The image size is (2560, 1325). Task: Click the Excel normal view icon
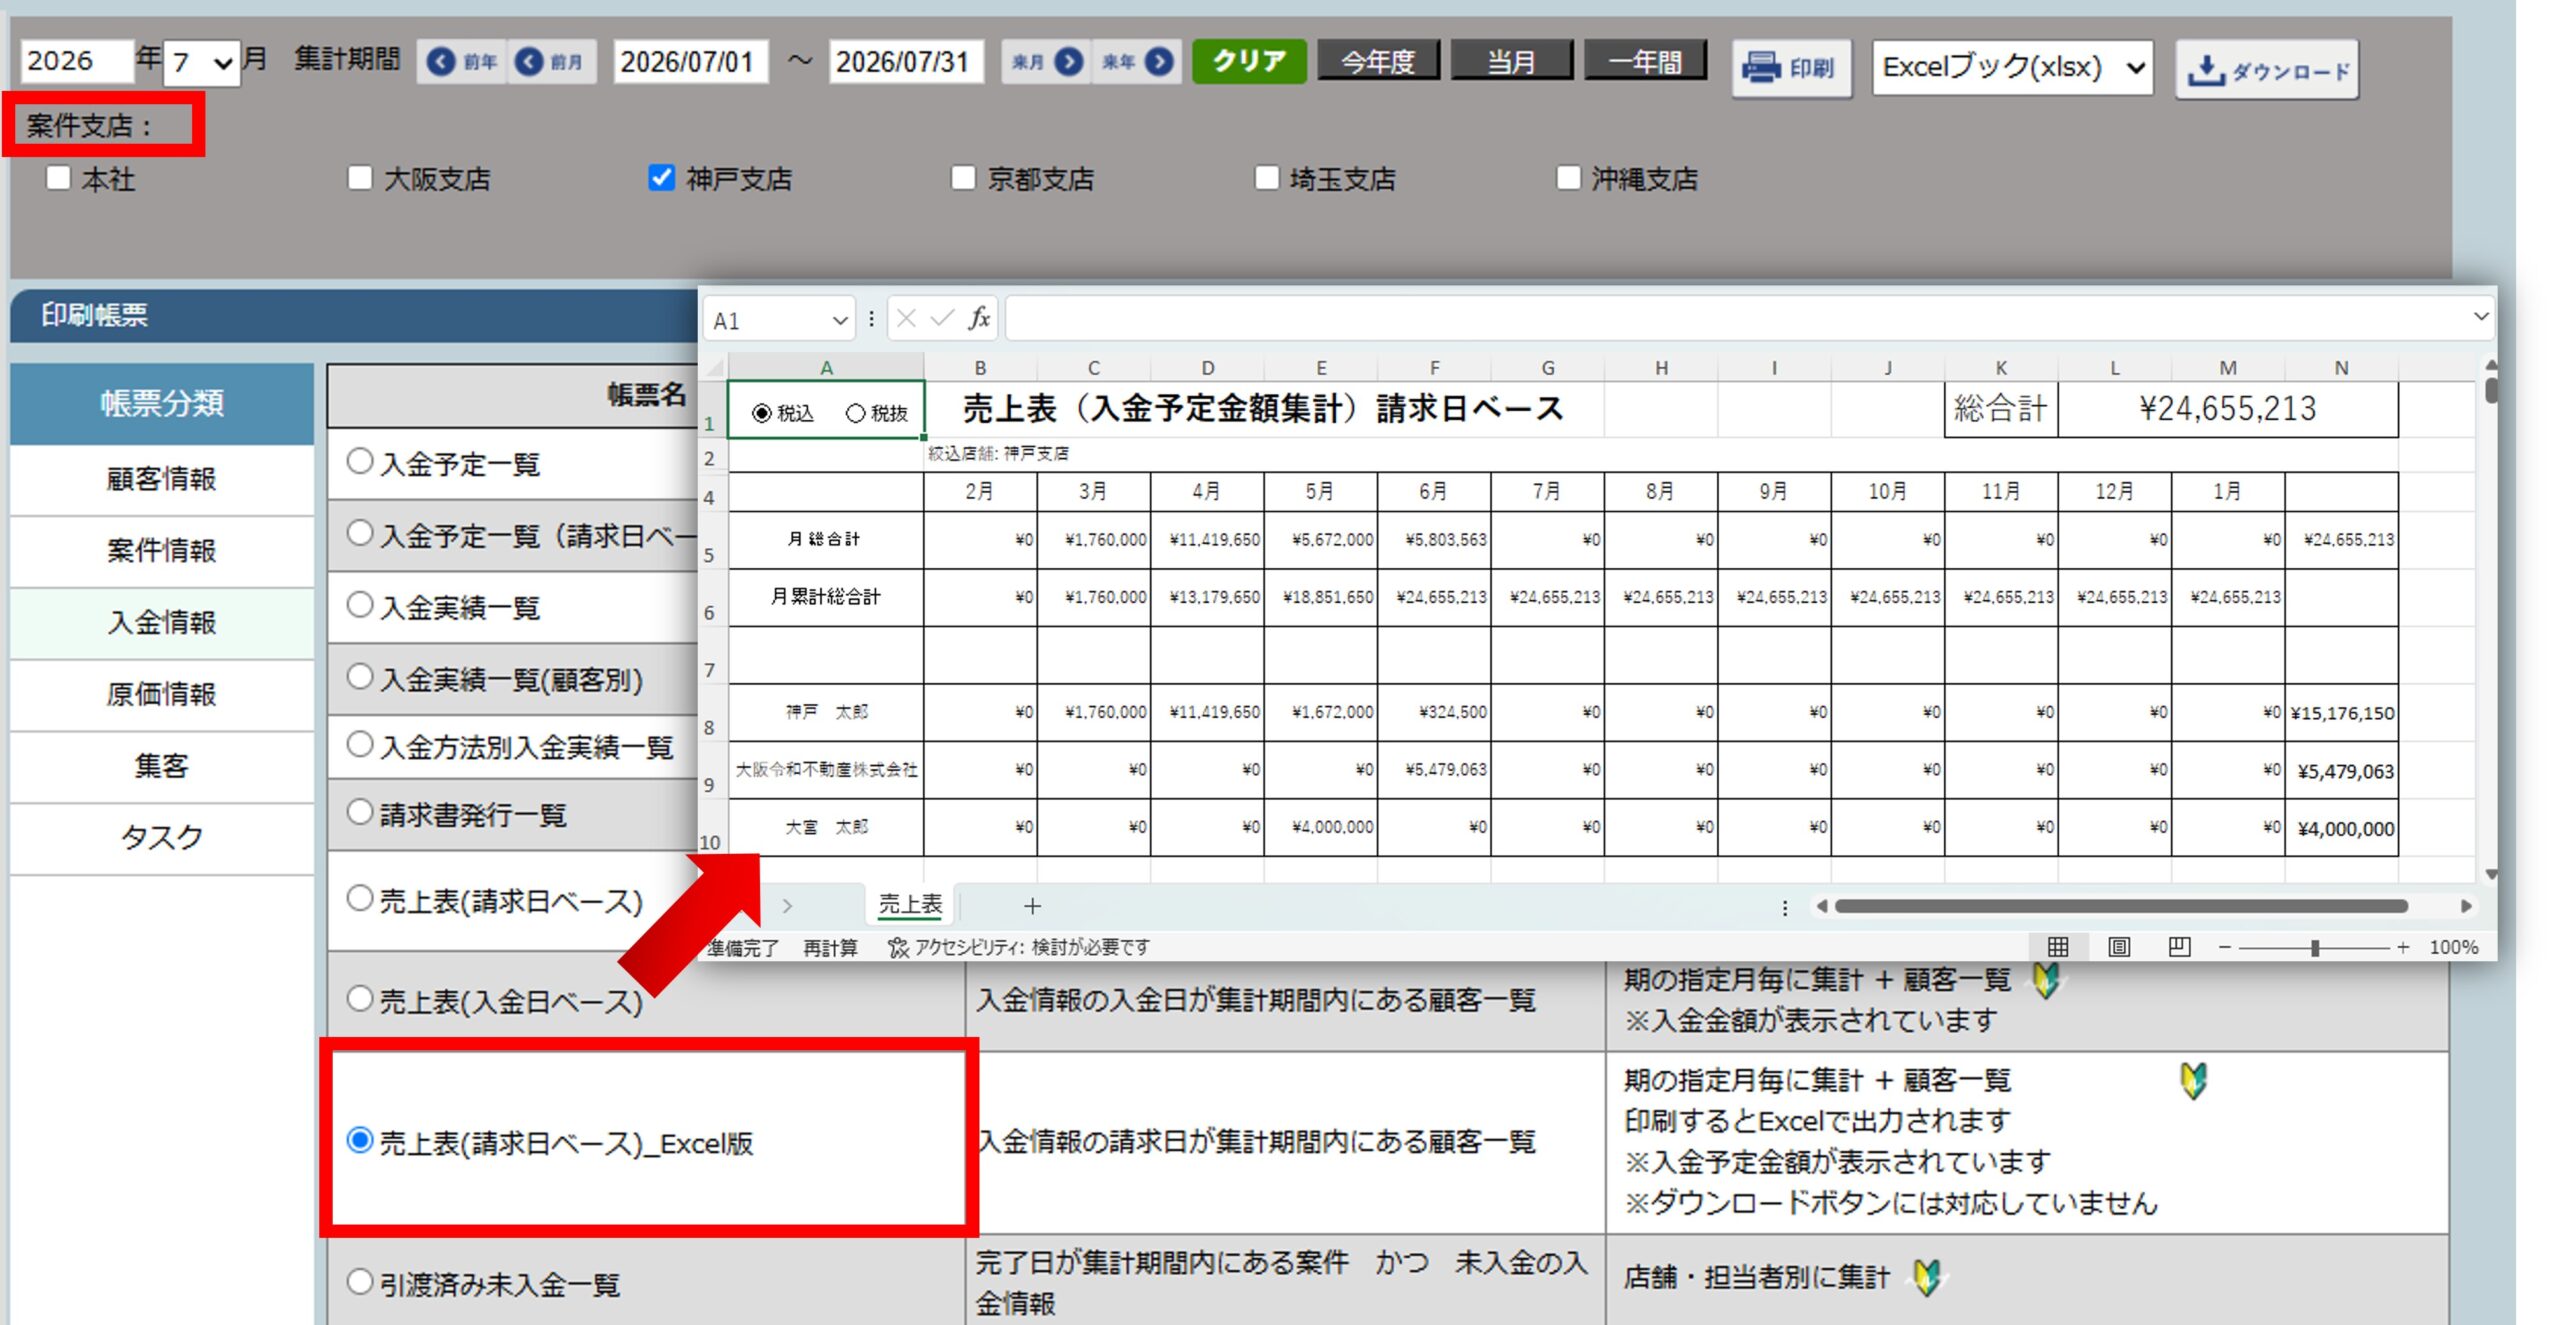click(2057, 946)
